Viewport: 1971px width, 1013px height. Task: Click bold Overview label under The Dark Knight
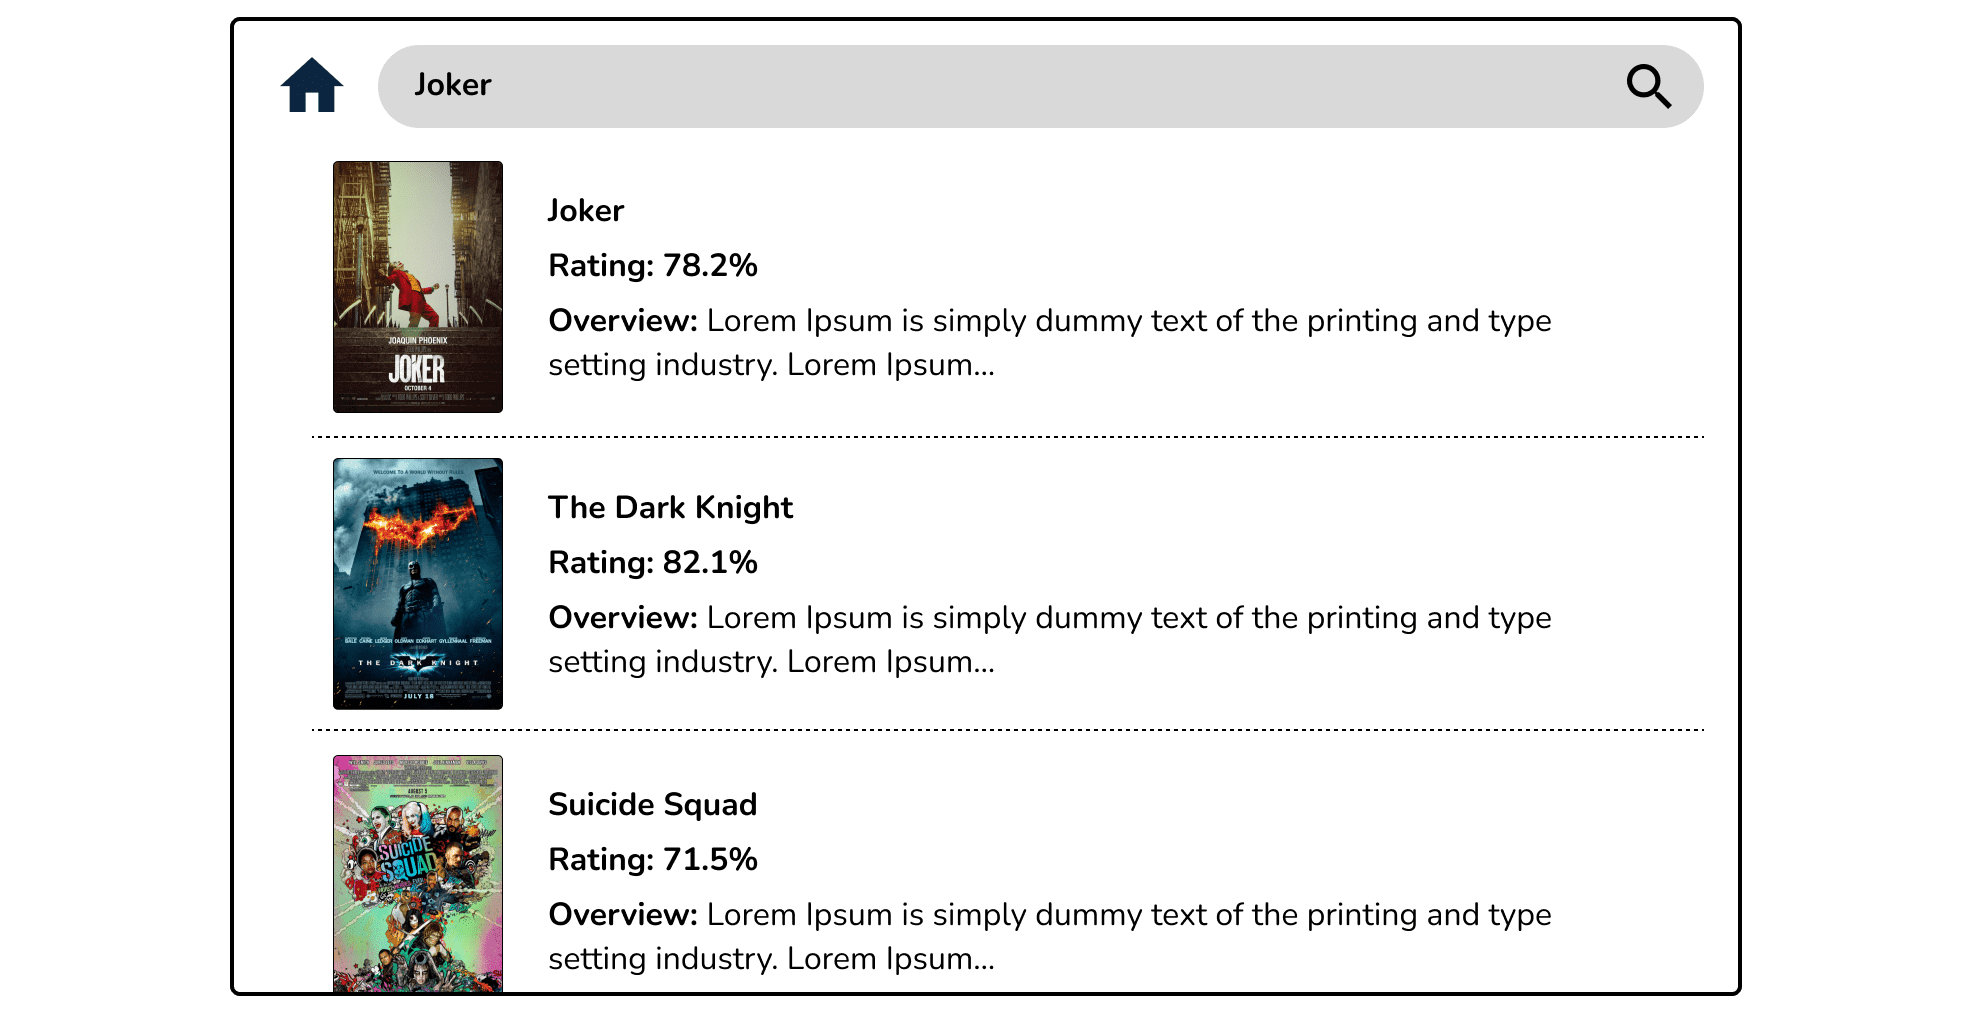[622, 618]
